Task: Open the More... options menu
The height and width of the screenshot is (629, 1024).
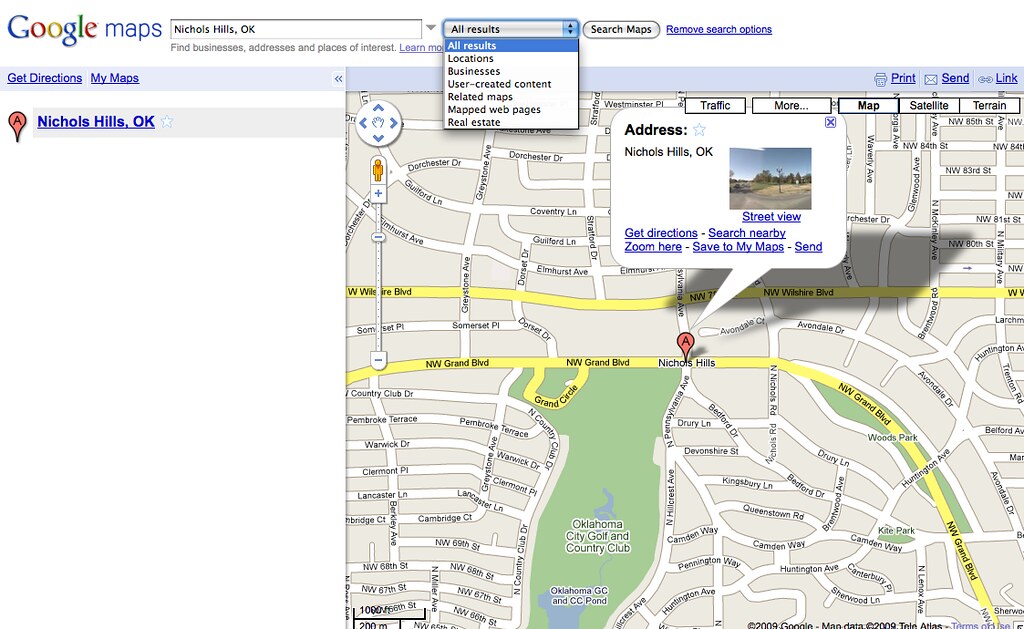Action: pyautogui.click(x=791, y=105)
